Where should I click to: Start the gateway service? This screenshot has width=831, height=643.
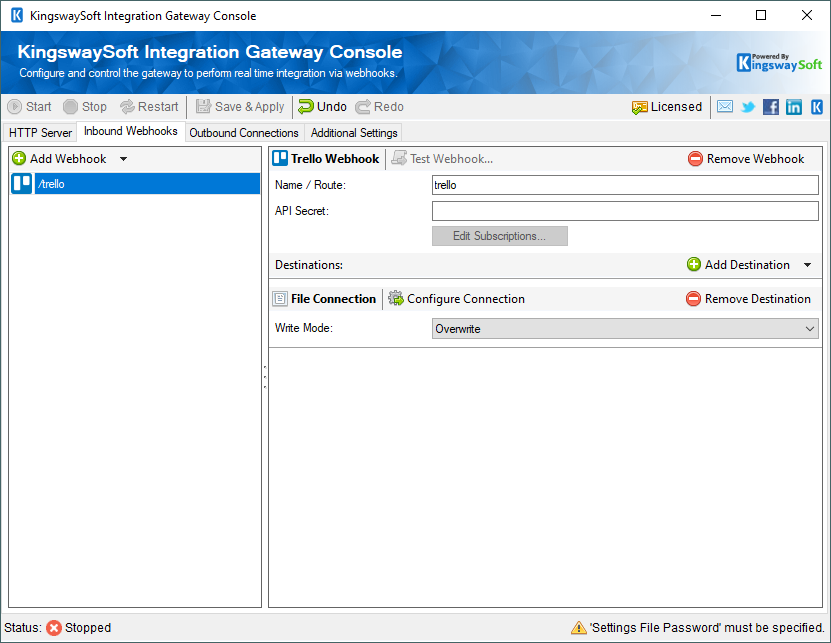coord(29,107)
